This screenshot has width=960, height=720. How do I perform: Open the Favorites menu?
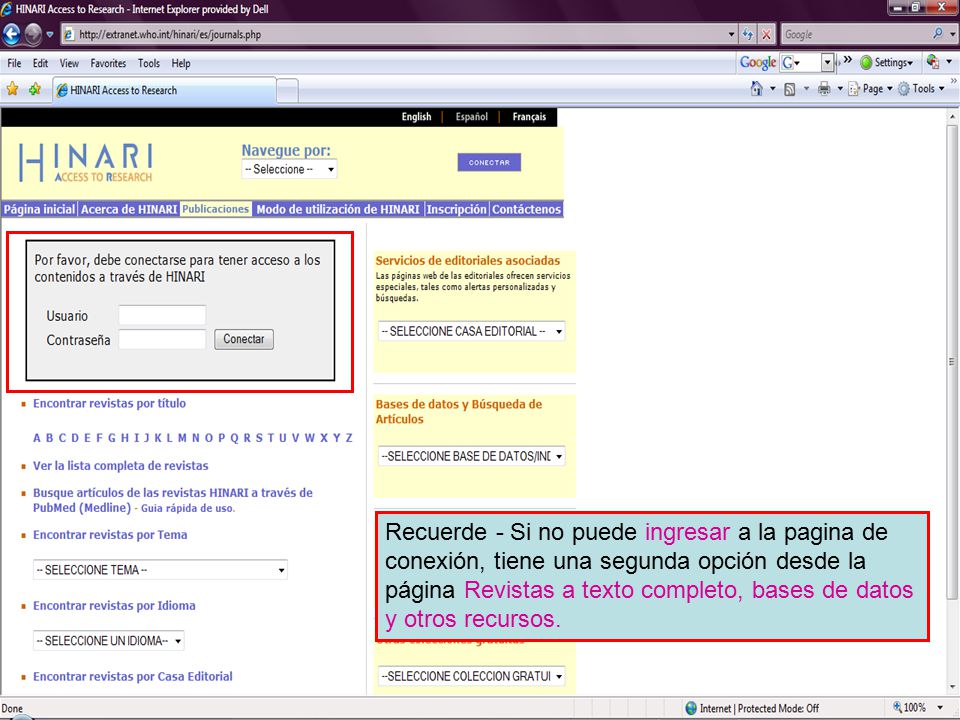click(x=108, y=63)
